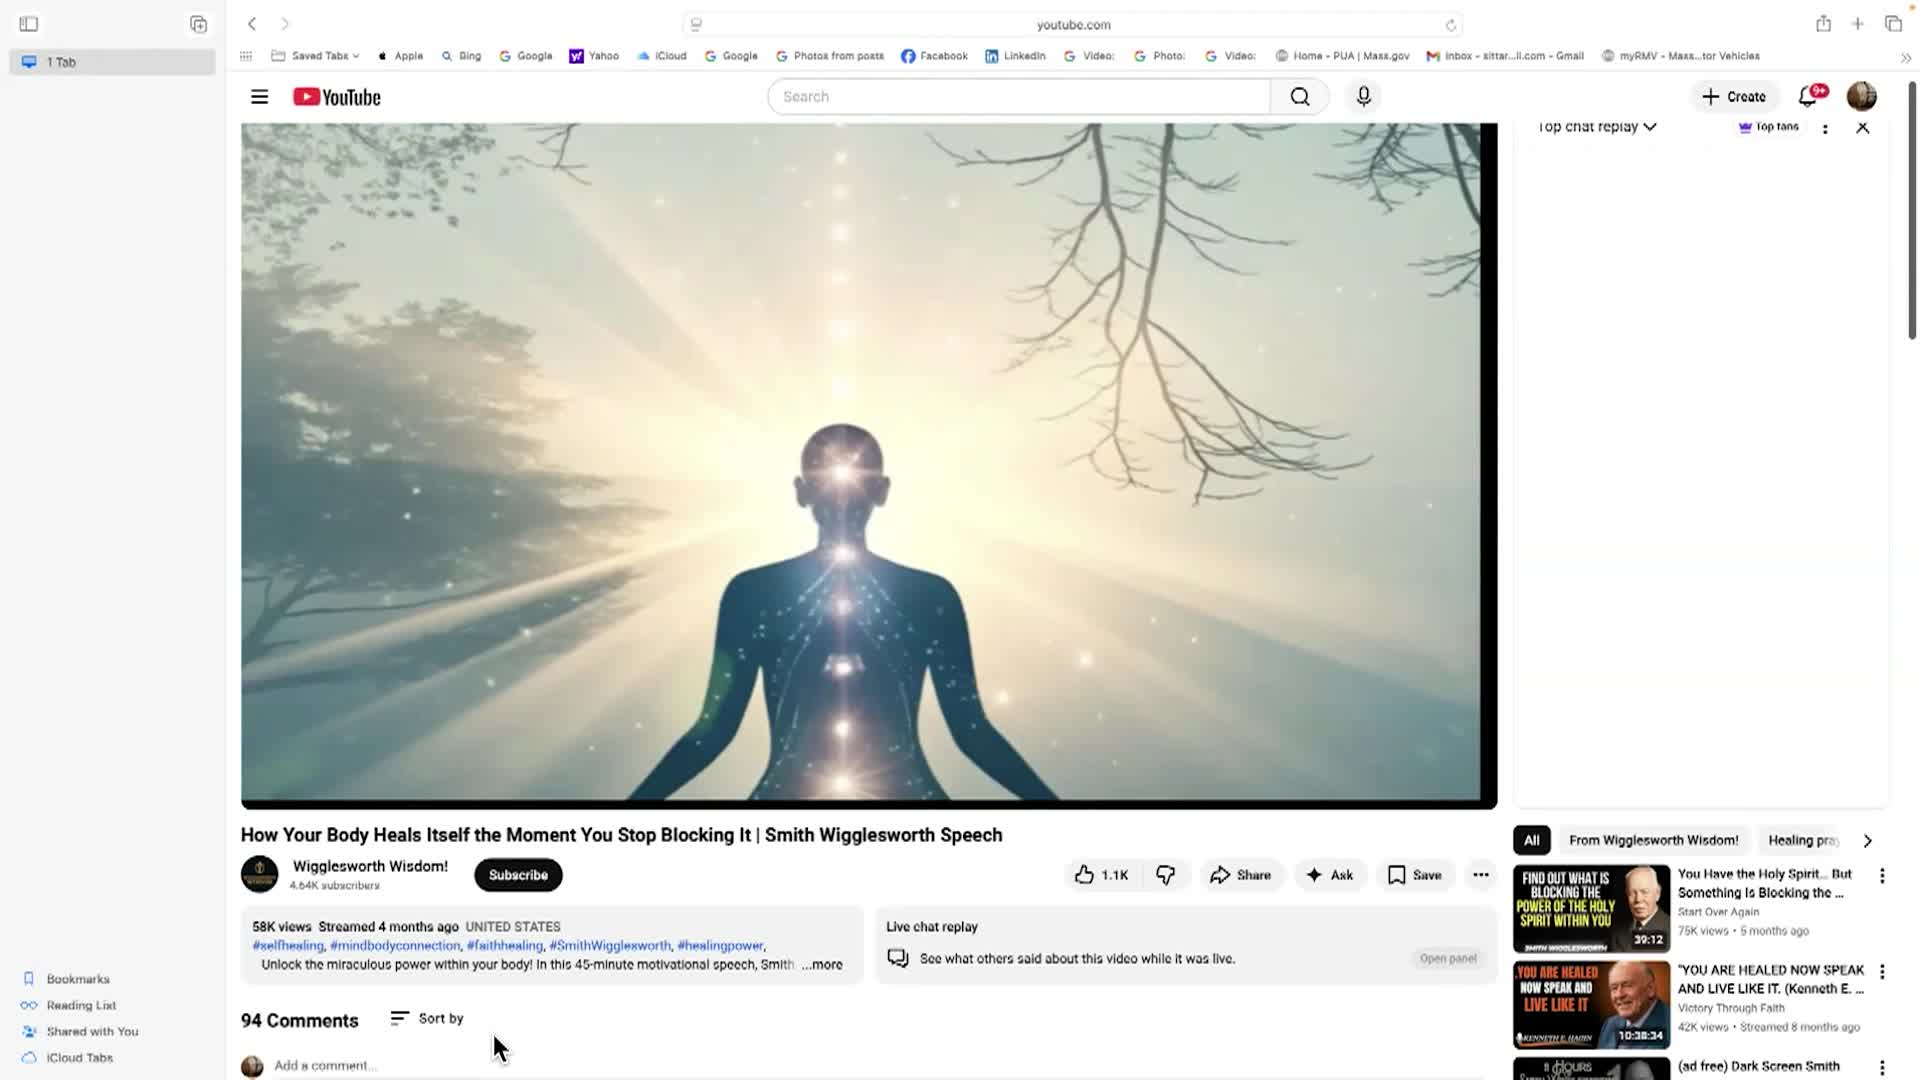Viewport: 1920px width, 1080px height.
Task: Expand the Top chat replay dropdown
Action: (x=1597, y=127)
